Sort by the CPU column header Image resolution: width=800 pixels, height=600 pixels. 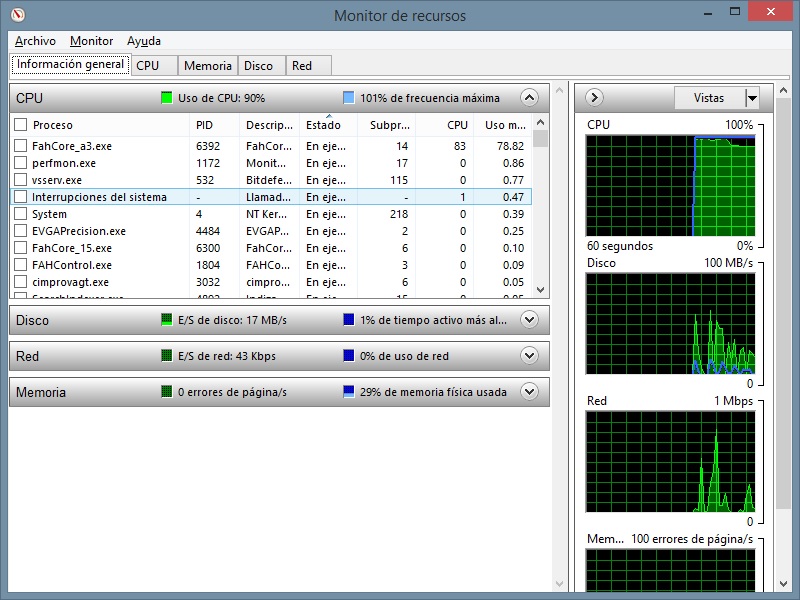click(444, 125)
